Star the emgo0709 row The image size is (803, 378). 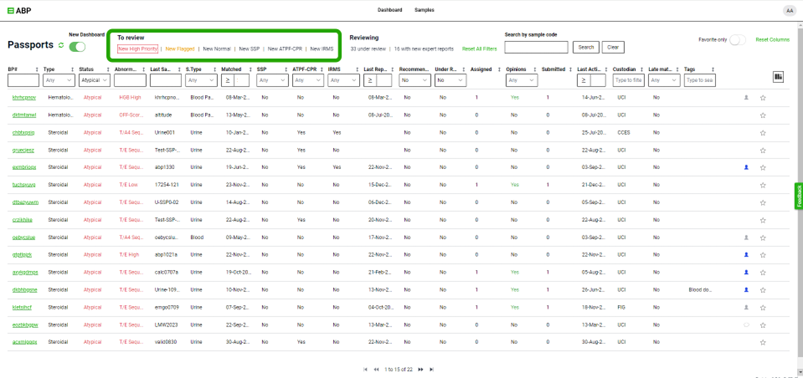[x=763, y=307]
